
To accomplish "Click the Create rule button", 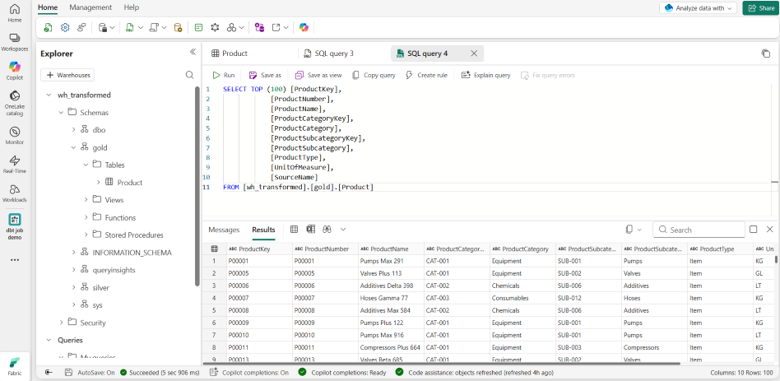I will (x=426, y=75).
